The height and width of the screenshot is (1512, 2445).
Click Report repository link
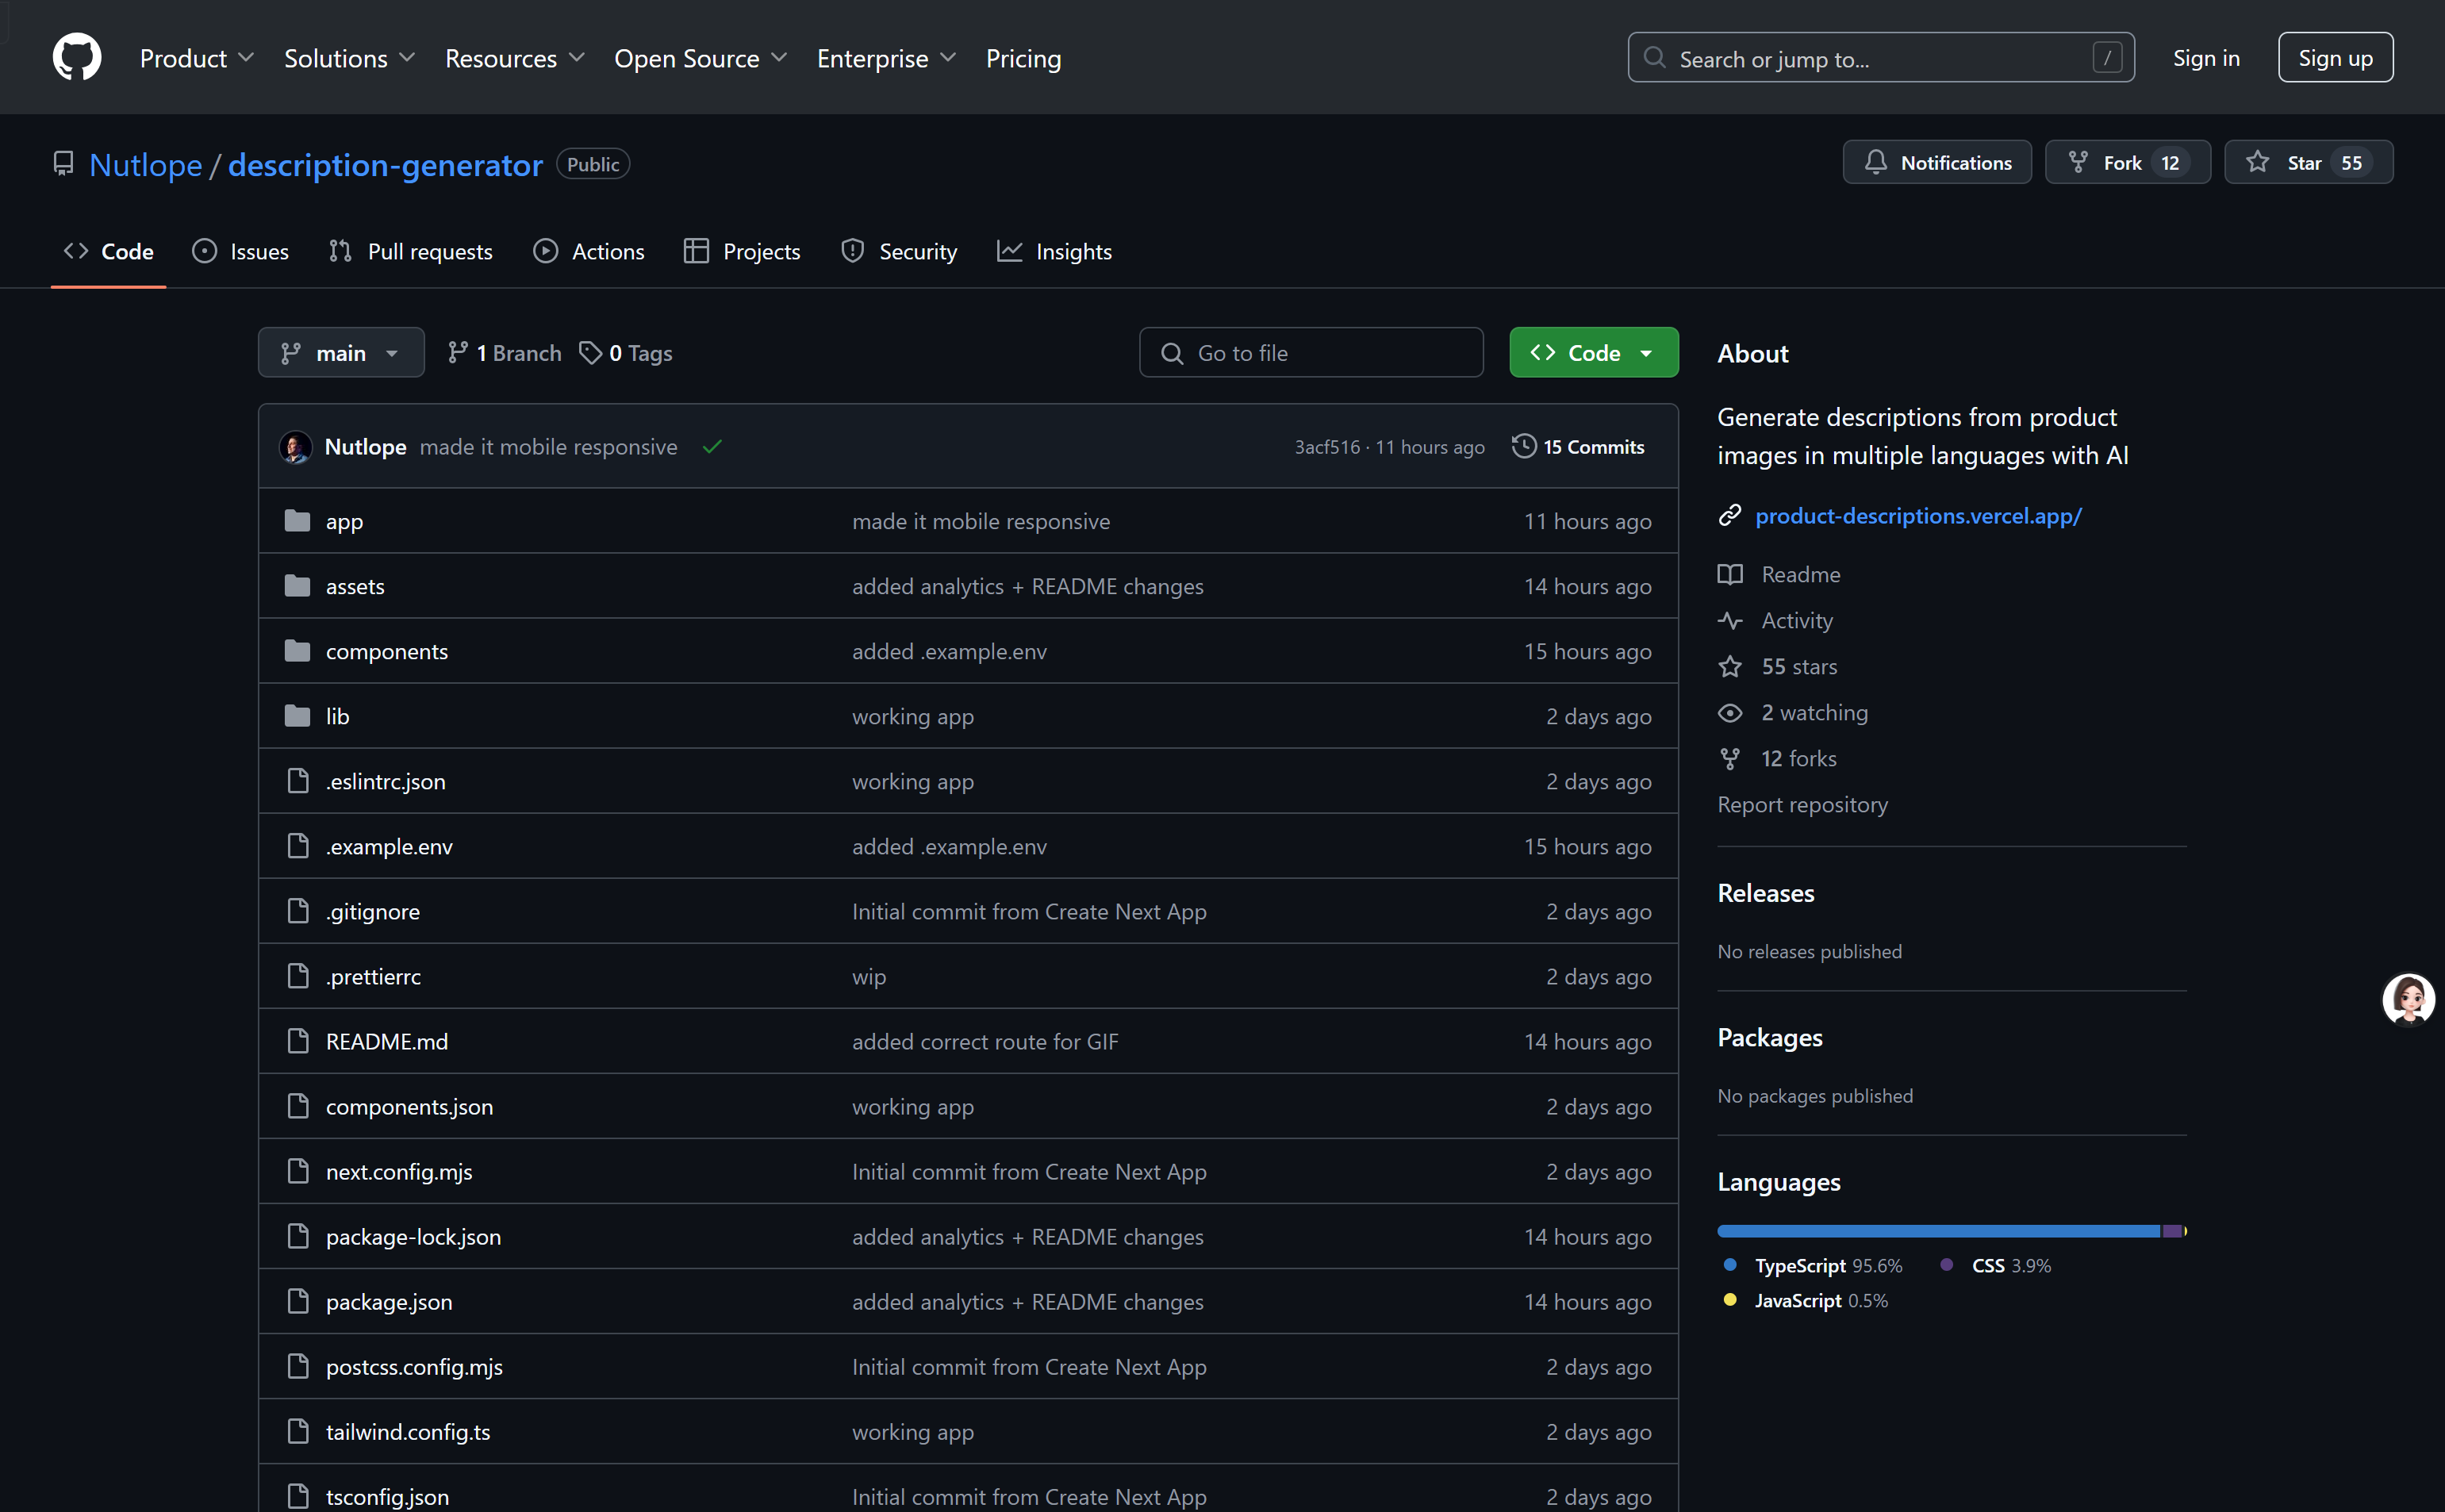[x=1802, y=804]
